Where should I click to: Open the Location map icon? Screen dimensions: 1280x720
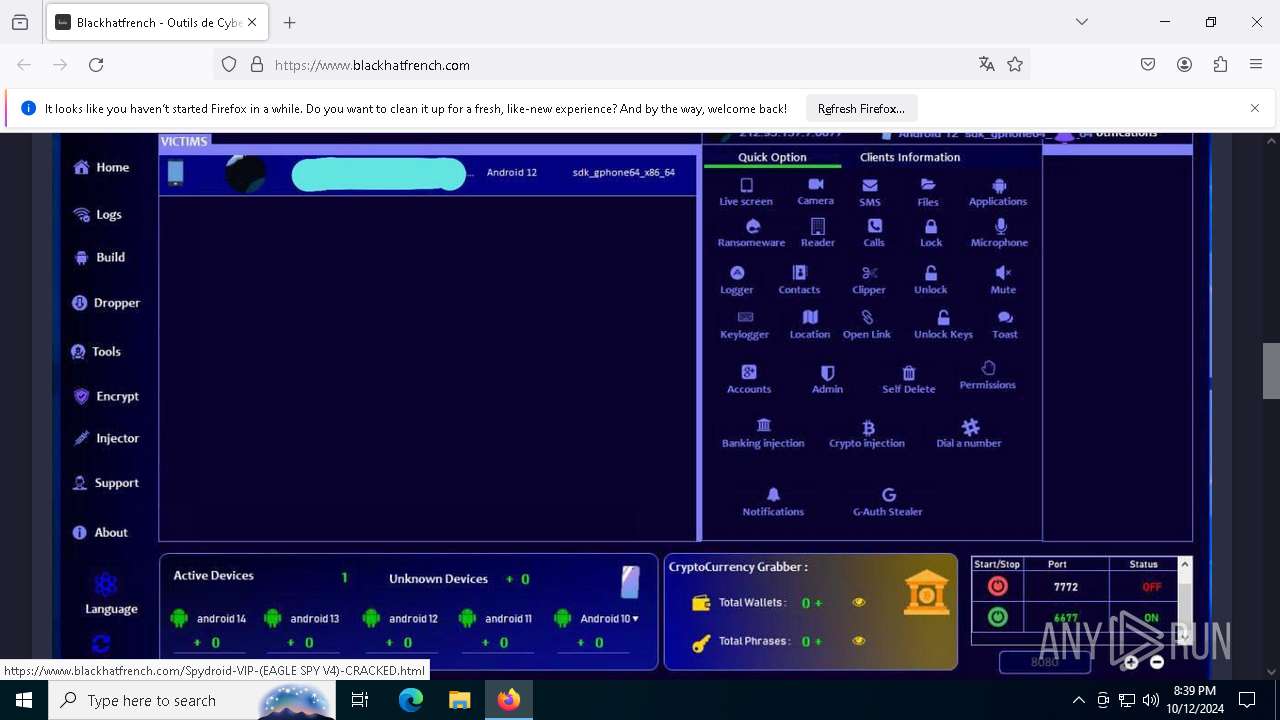click(810, 317)
